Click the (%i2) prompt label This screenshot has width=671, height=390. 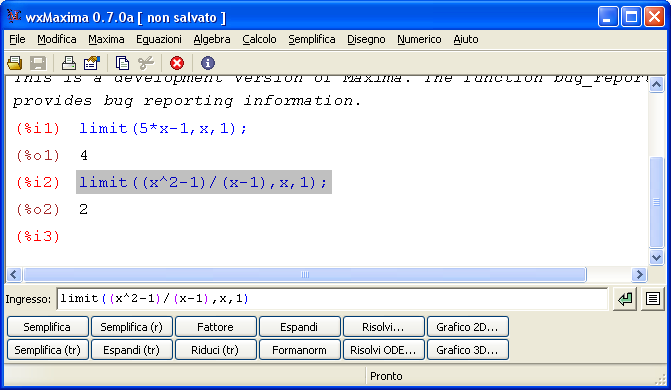(x=38, y=182)
